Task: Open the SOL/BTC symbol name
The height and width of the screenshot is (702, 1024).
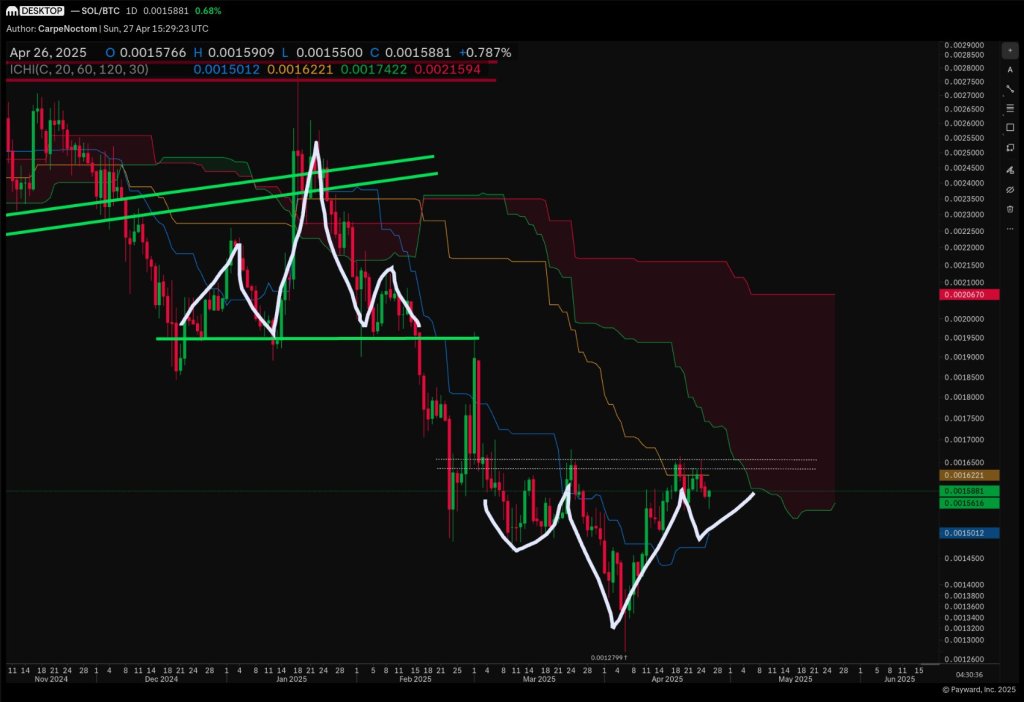Action: (x=98, y=10)
